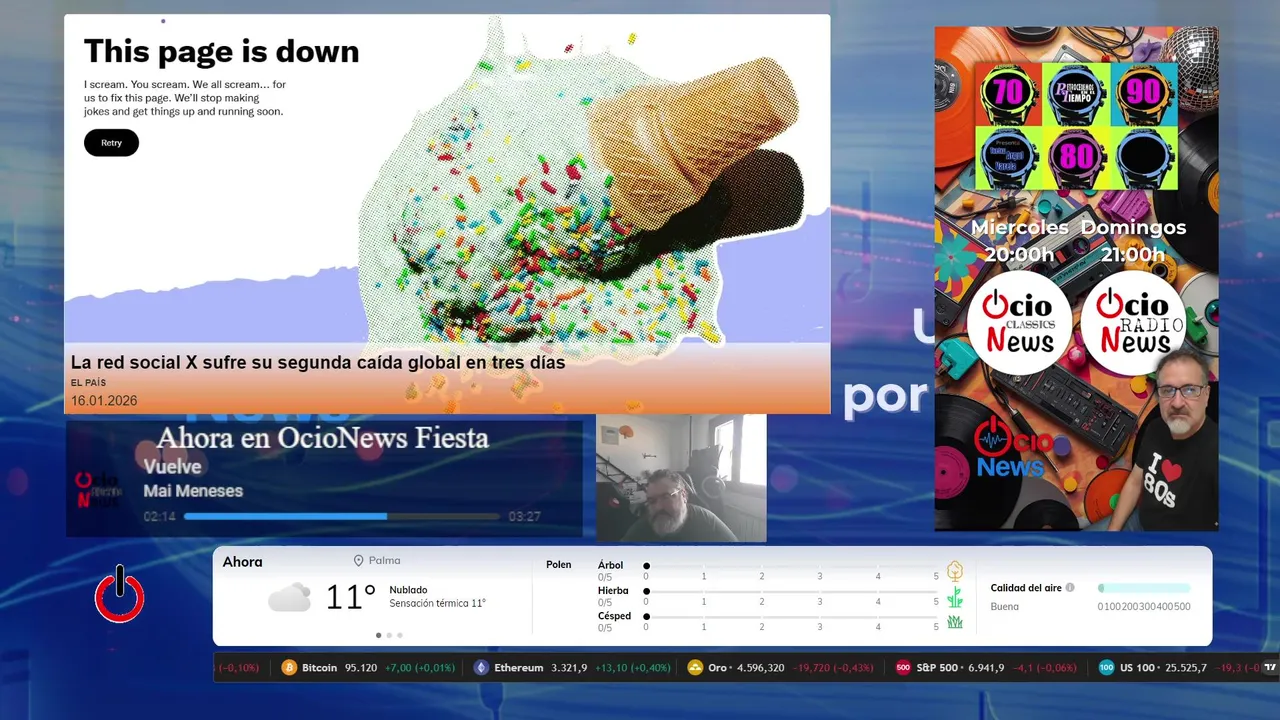Click the Árbol tree pollen icon

[x=955, y=571]
